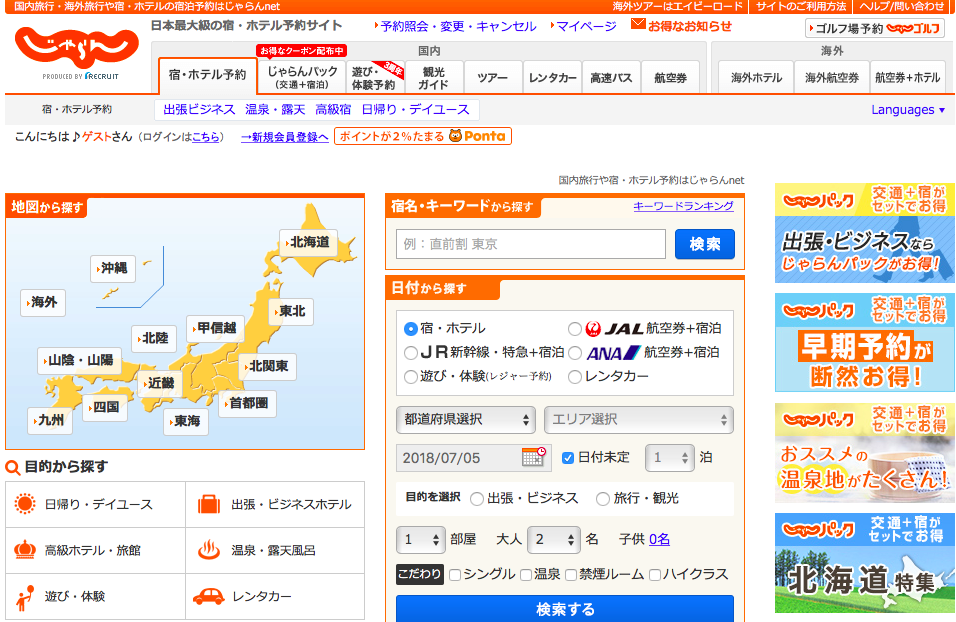Select 九州 region on the map

pos(50,420)
